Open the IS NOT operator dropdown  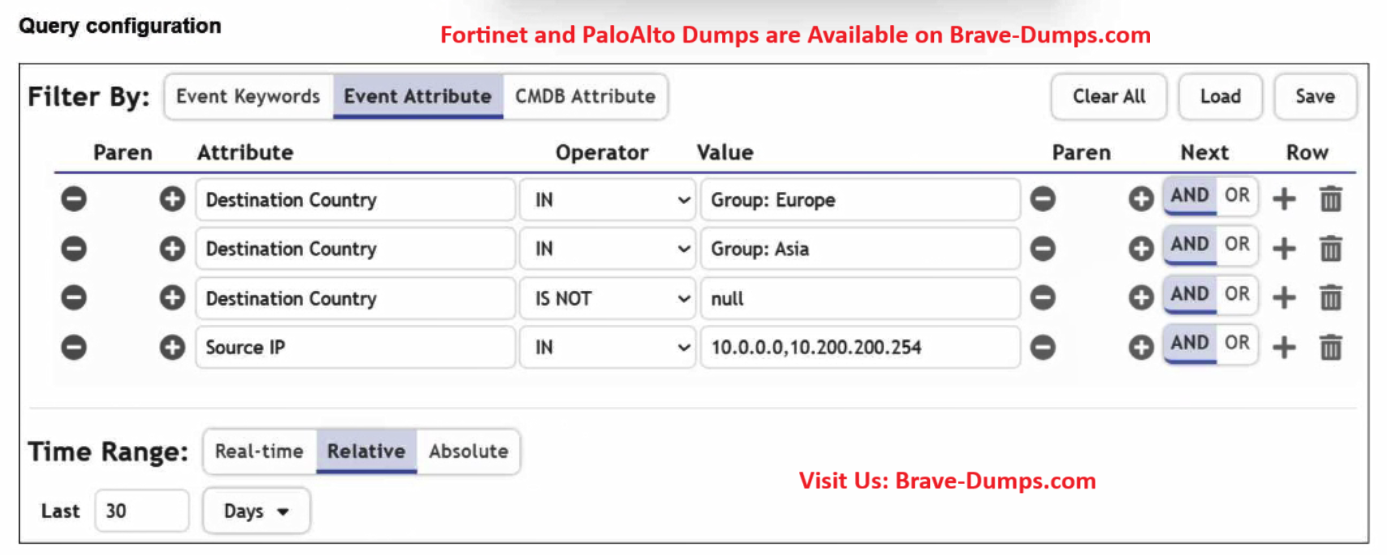click(x=606, y=298)
